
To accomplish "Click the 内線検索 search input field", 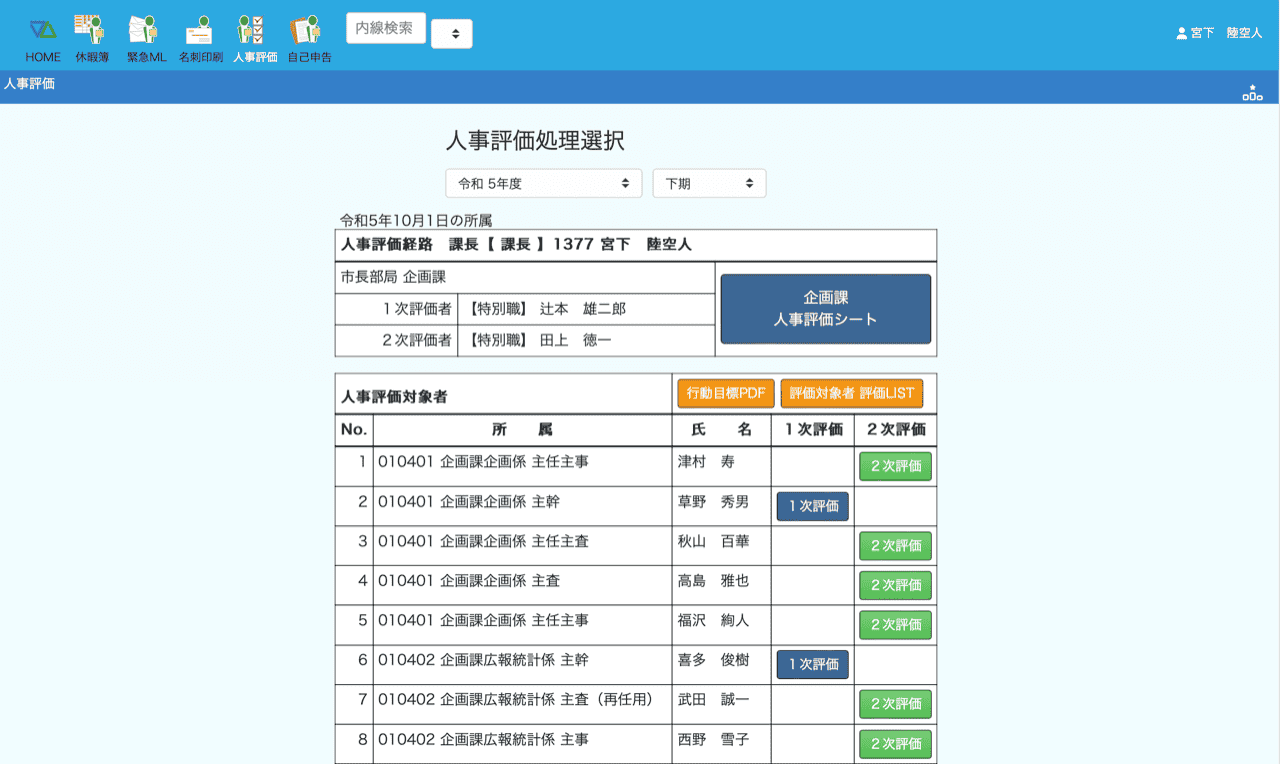I will tap(386, 28).
